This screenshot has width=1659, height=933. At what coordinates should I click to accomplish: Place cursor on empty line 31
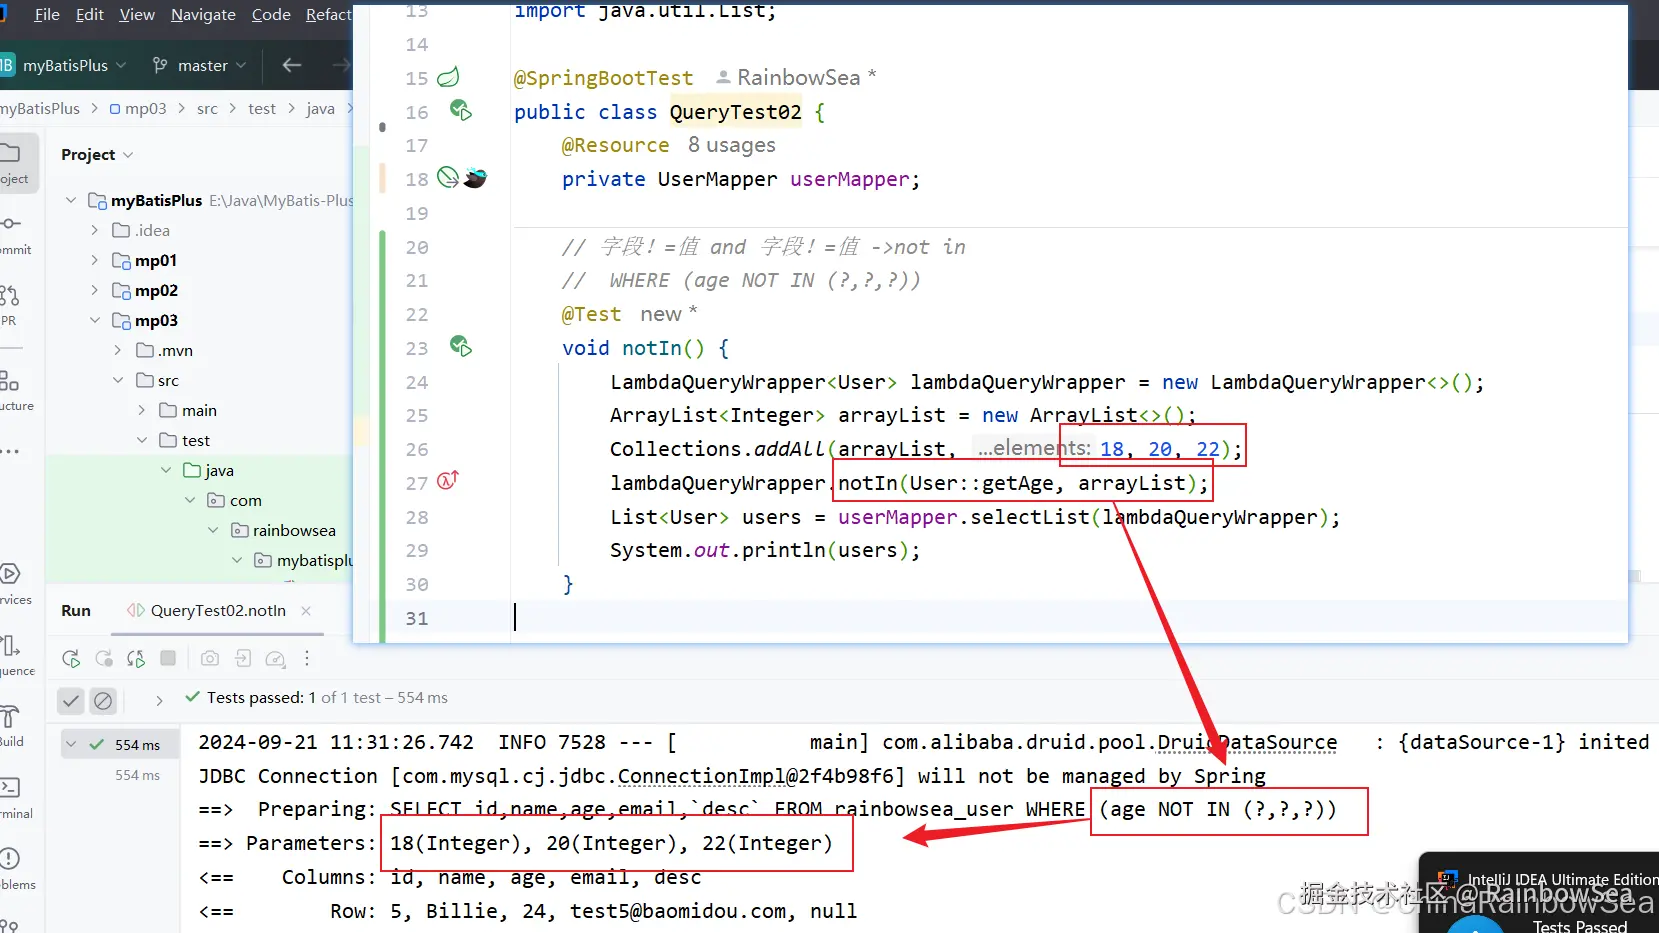coord(1069,618)
